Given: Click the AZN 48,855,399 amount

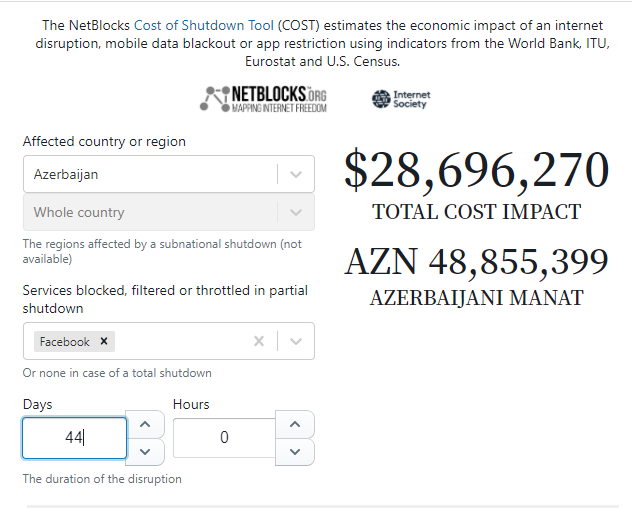Looking at the screenshot, I should click(476, 261).
